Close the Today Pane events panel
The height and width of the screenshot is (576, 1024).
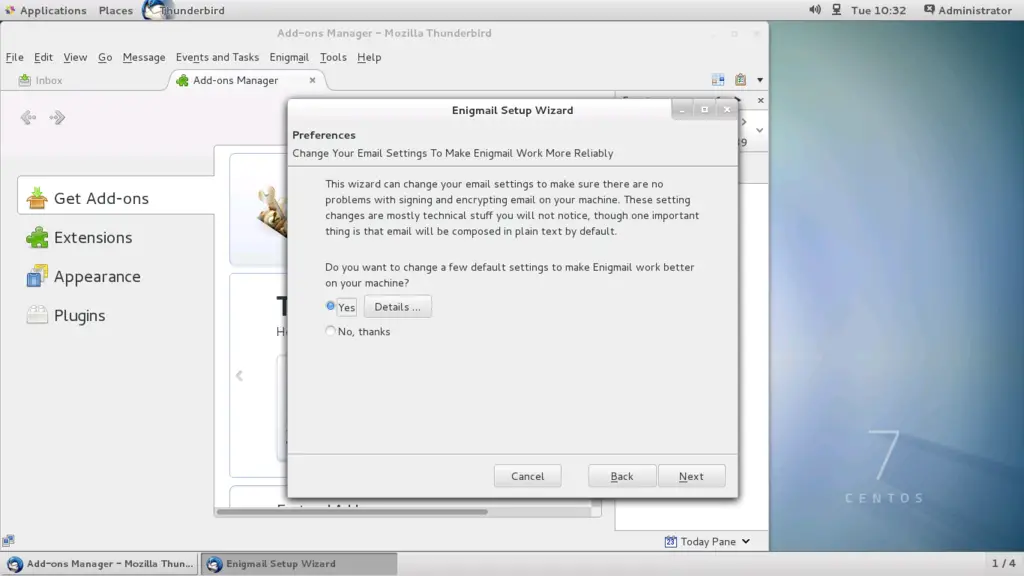[760, 101]
